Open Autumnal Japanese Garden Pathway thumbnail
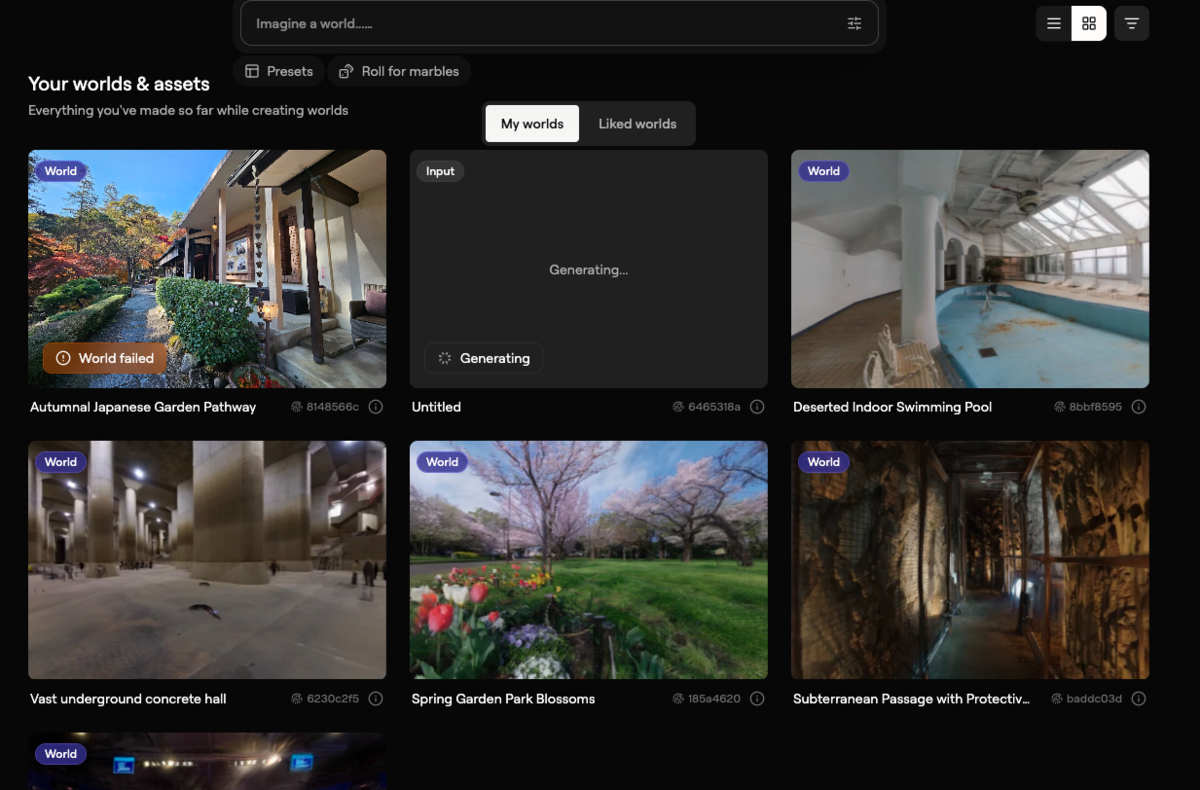This screenshot has height=790, width=1200. pyautogui.click(x=207, y=269)
